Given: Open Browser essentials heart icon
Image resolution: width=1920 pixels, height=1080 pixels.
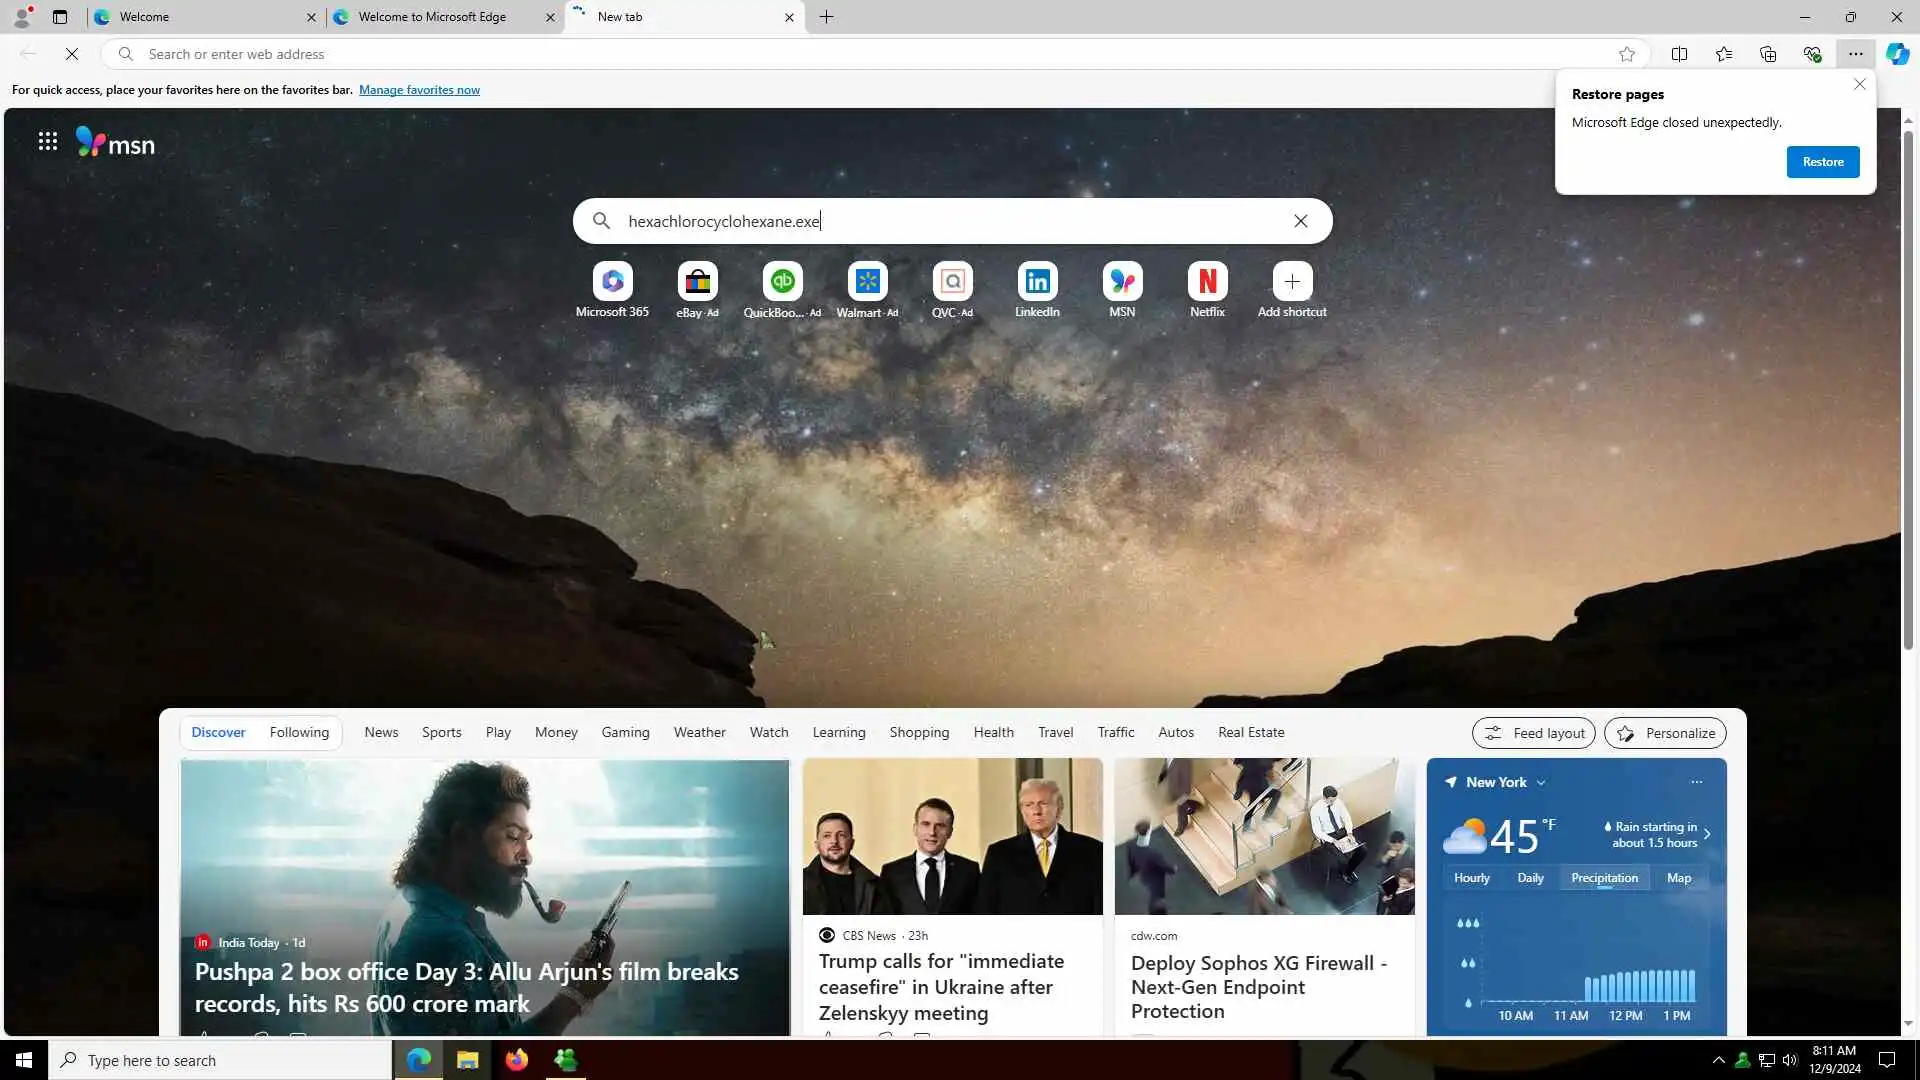Looking at the screenshot, I should click(1812, 54).
